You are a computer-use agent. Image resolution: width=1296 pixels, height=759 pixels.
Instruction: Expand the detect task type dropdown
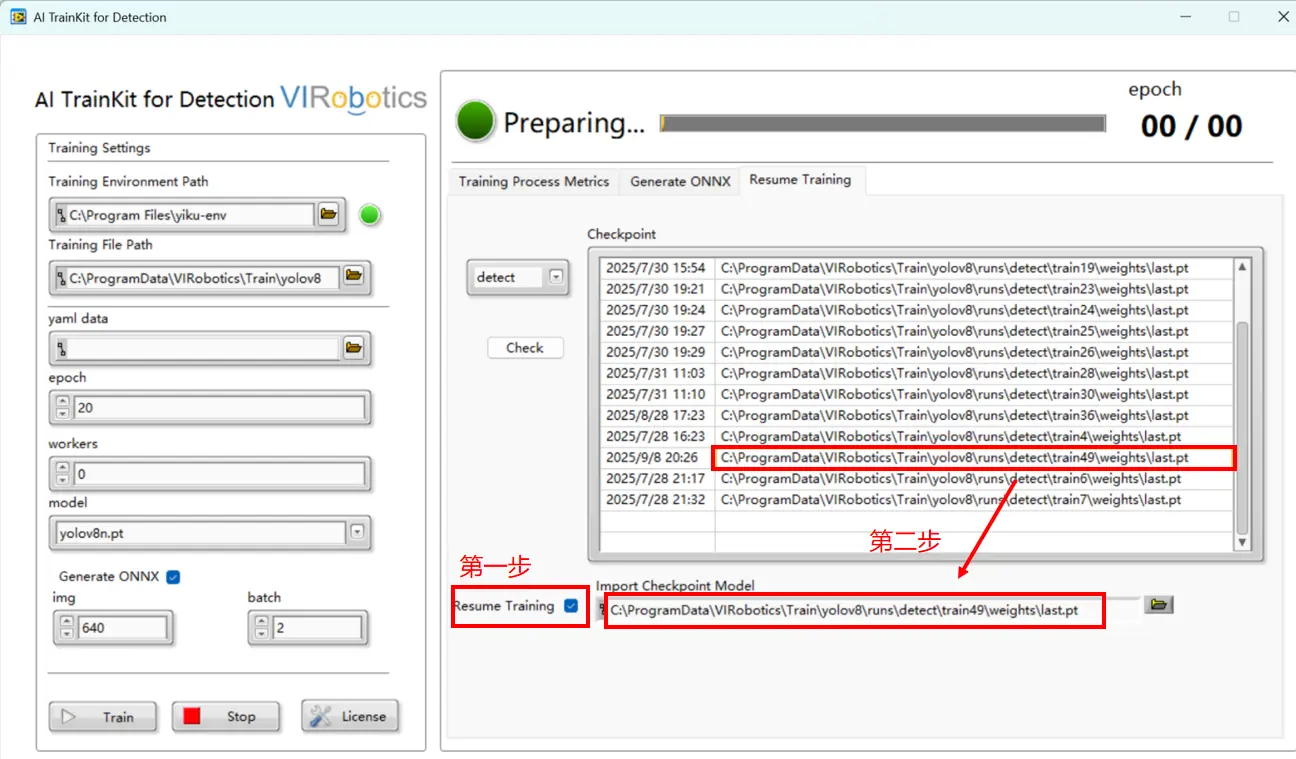click(x=556, y=278)
